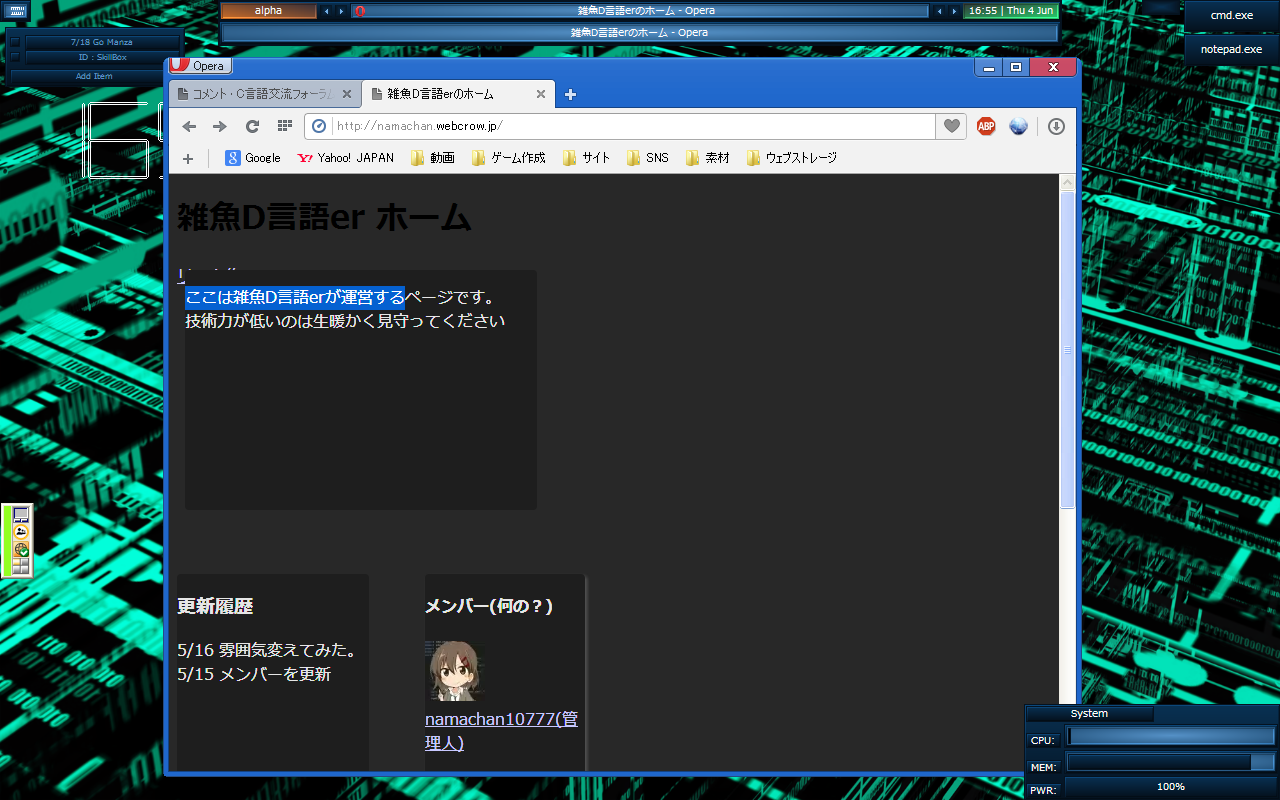
Task: Click the address bar URL field
Action: 630,126
